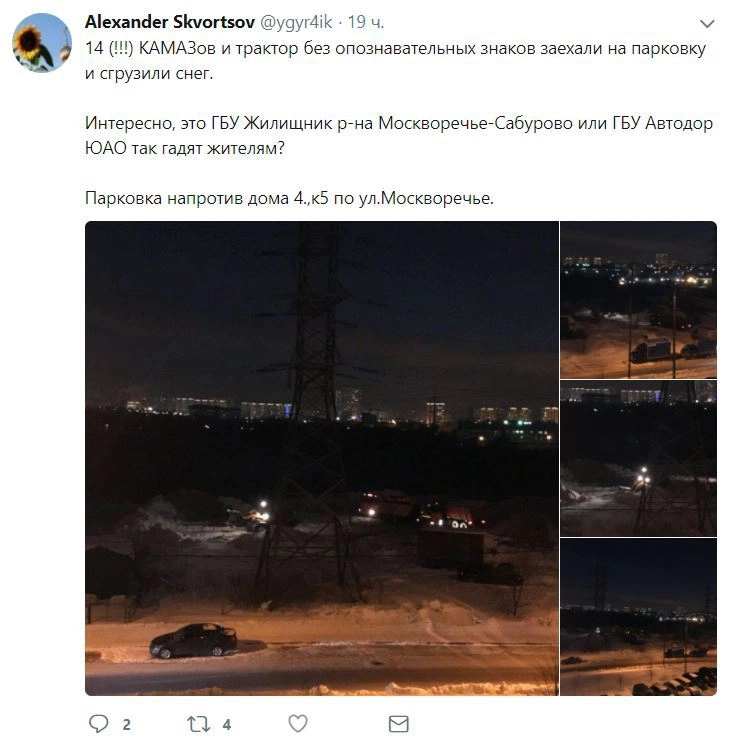This screenshot has width=731, height=746.
Task: Click the reply count number 2
Action: pyautogui.click(x=126, y=725)
